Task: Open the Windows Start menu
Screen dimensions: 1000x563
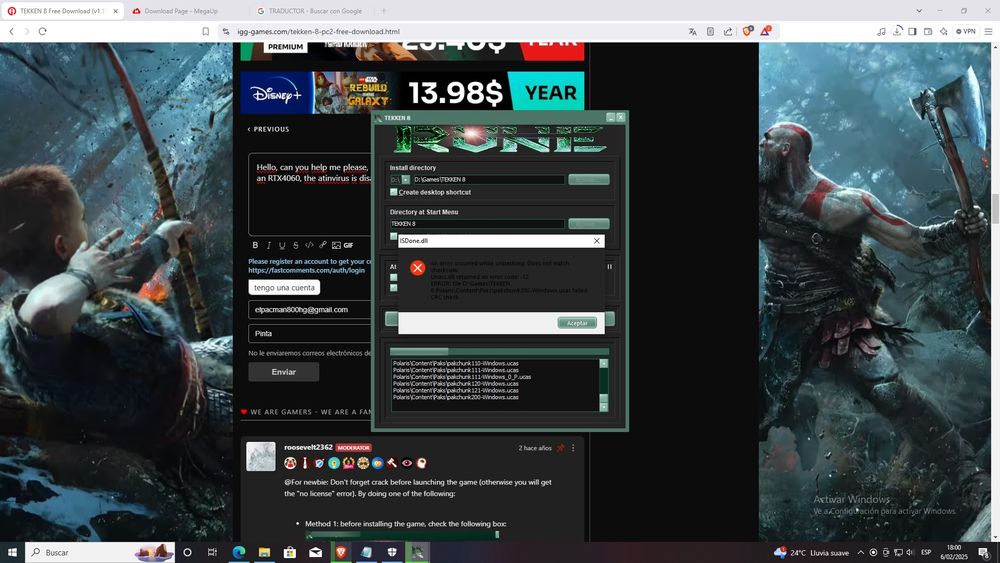Action: (11, 552)
